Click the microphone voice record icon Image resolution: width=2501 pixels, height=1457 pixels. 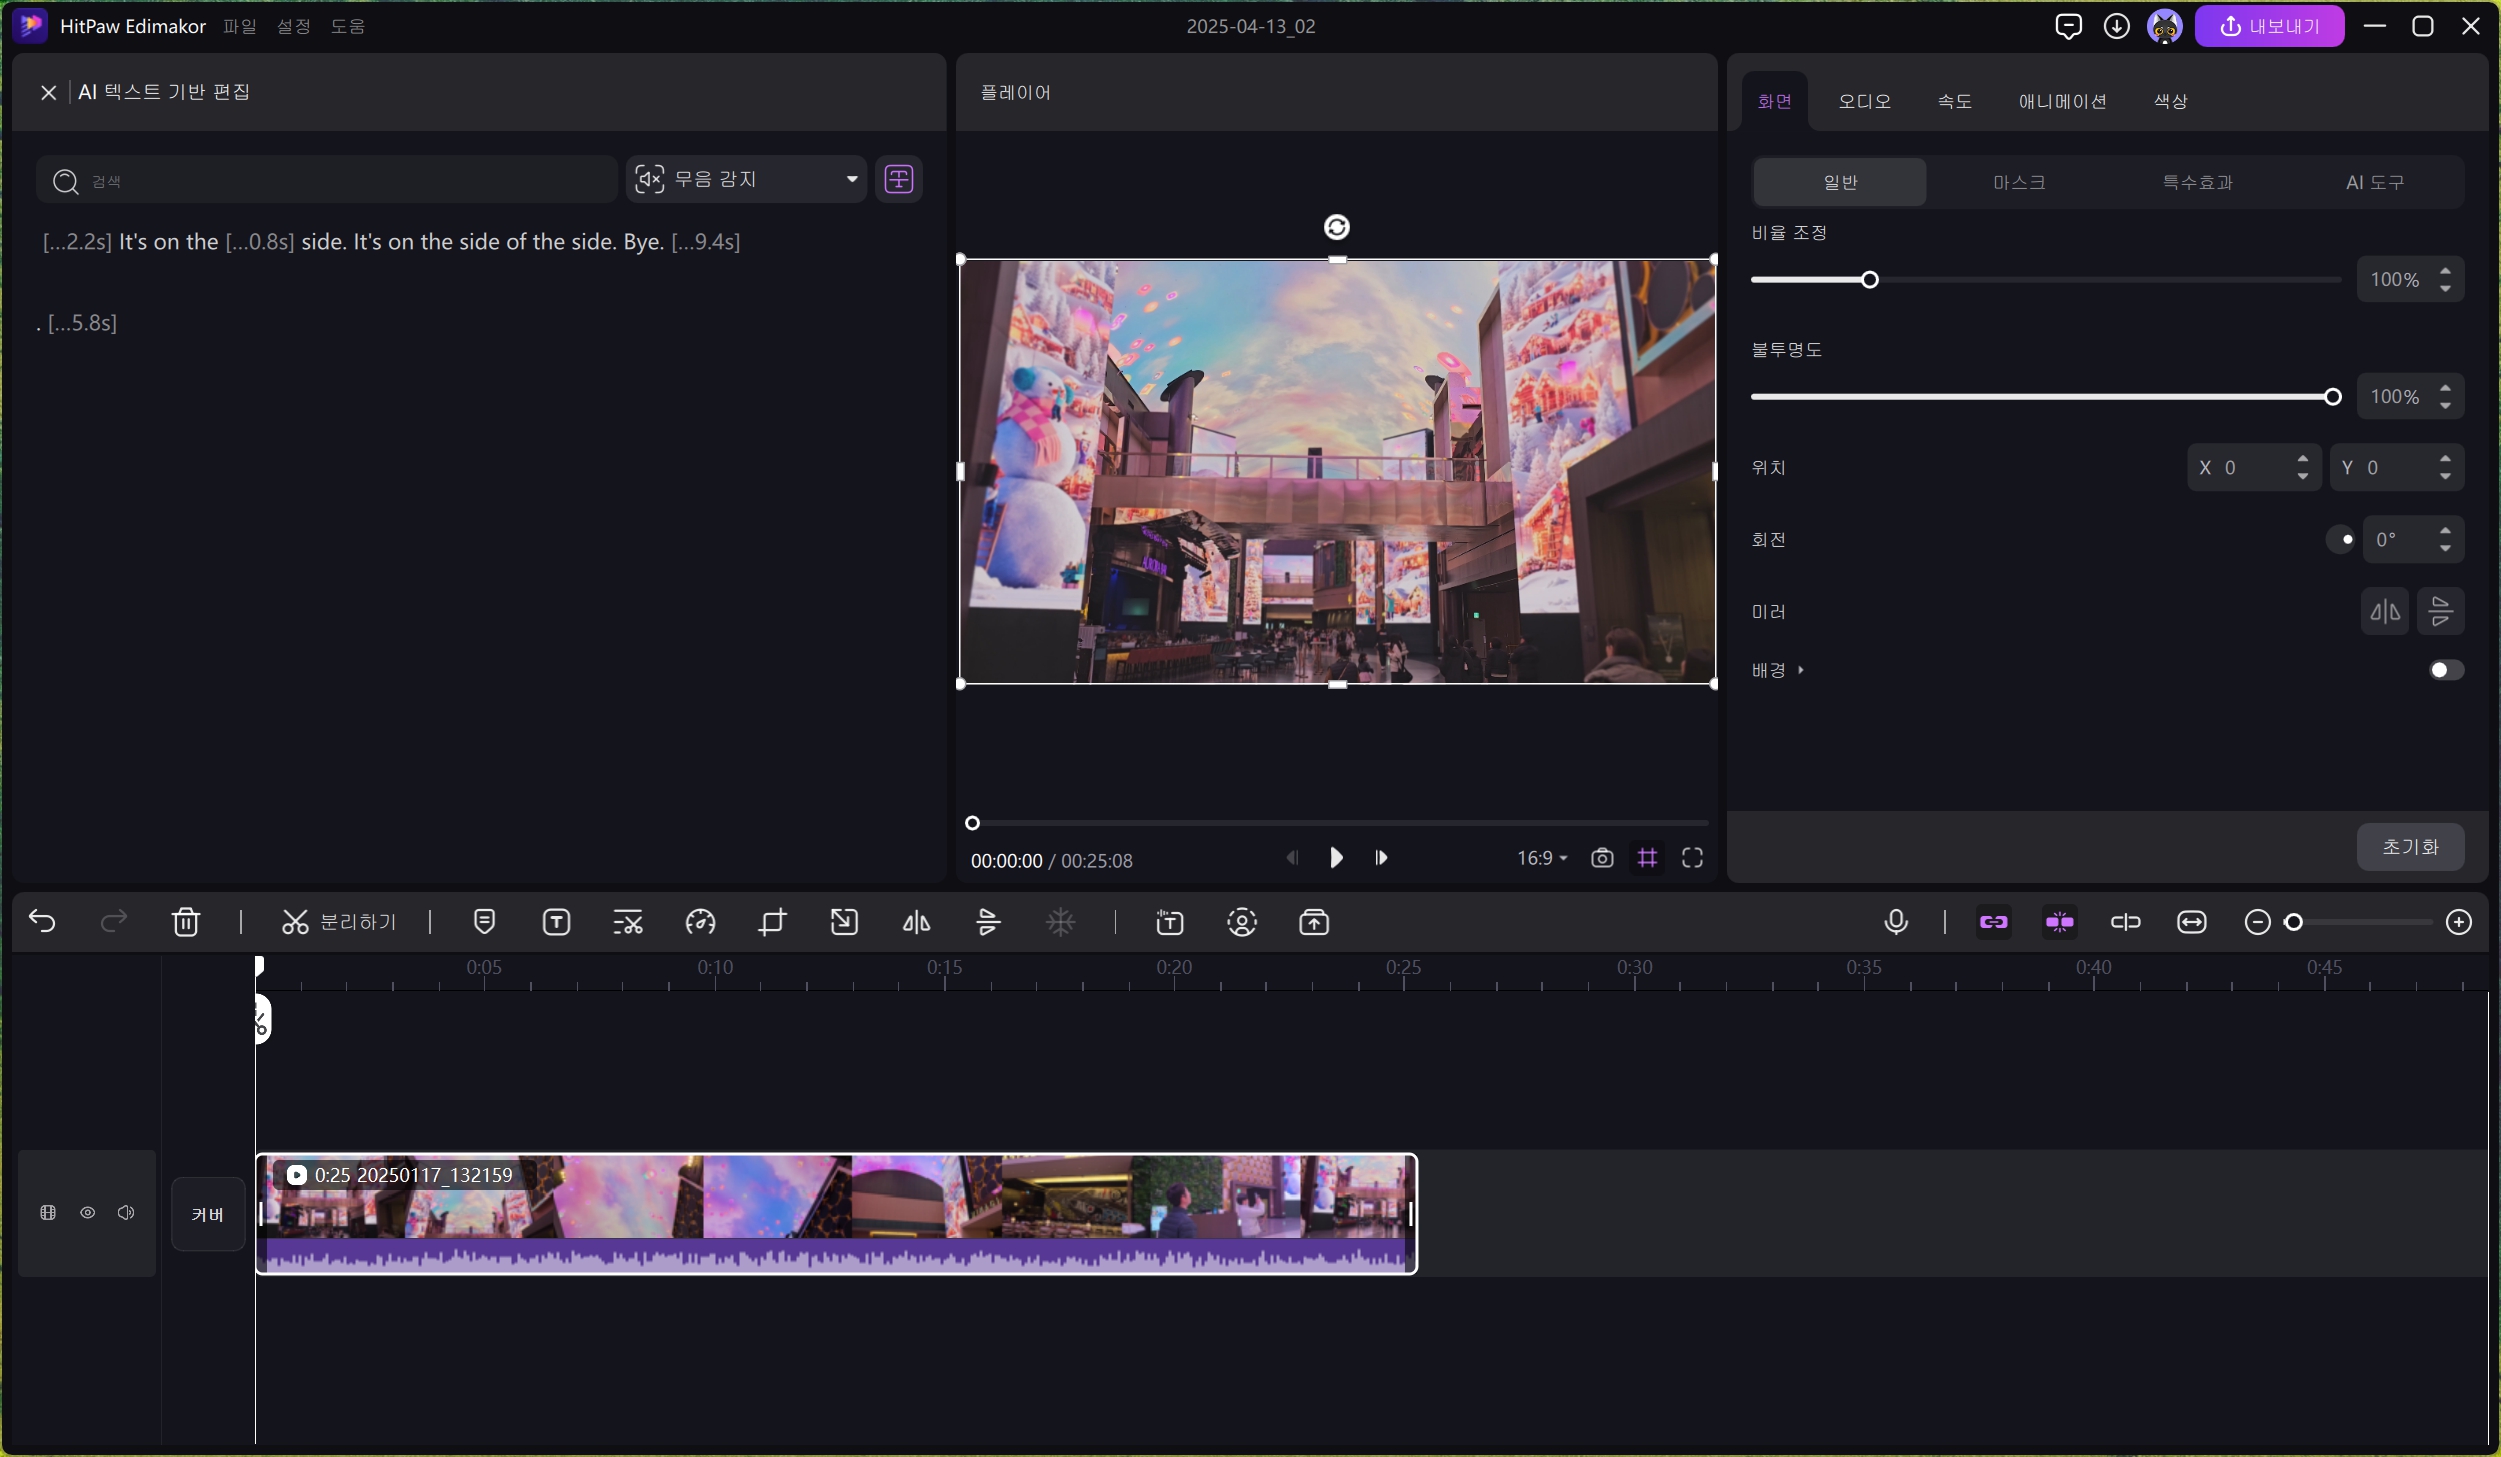(1895, 922)
